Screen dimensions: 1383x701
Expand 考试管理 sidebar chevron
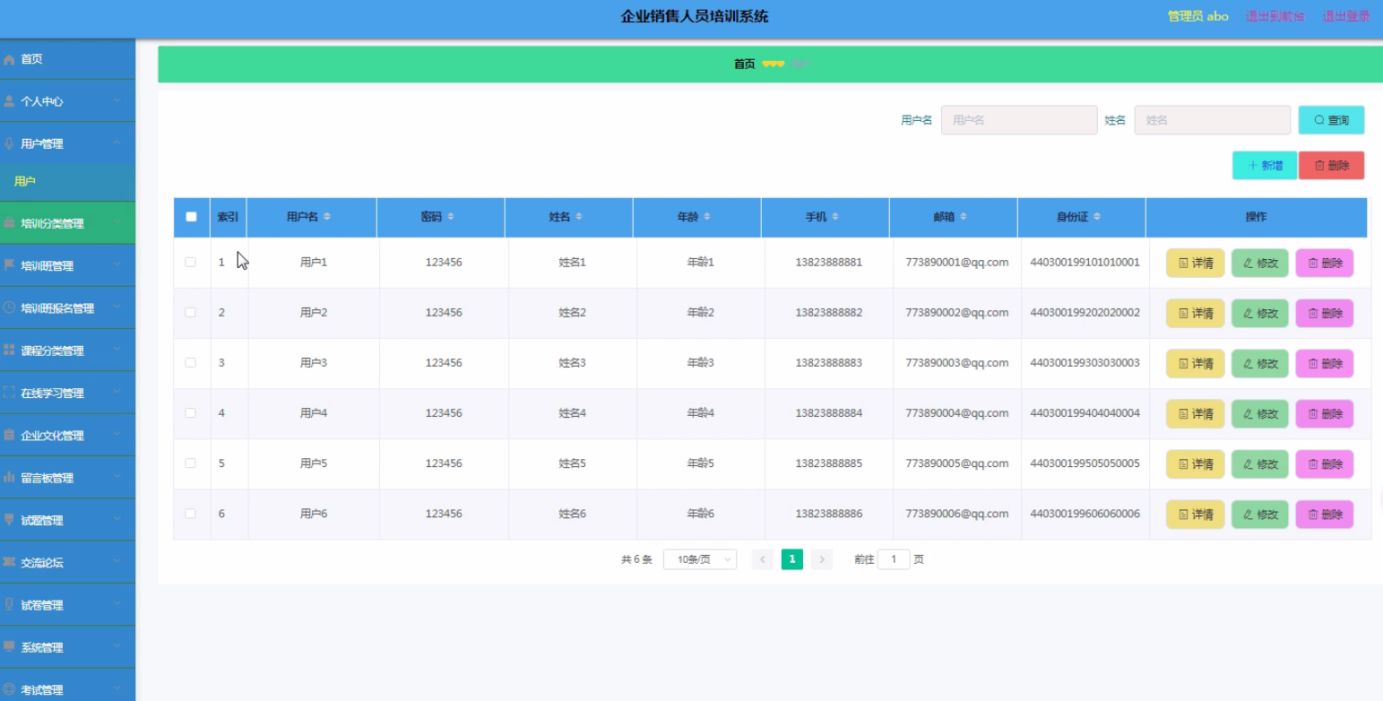118,690
